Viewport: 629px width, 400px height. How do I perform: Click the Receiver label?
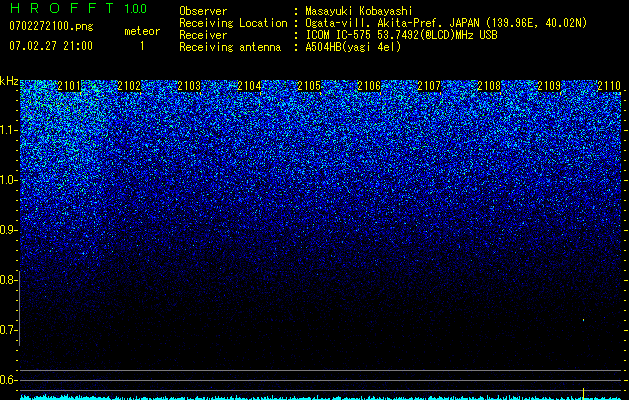(203, 35)
